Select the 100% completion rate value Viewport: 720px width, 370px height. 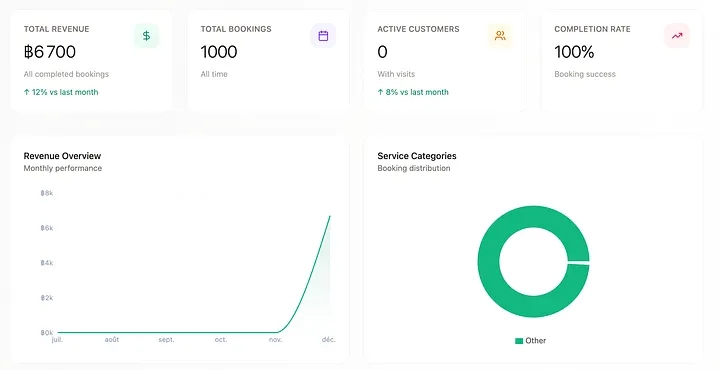574,52
